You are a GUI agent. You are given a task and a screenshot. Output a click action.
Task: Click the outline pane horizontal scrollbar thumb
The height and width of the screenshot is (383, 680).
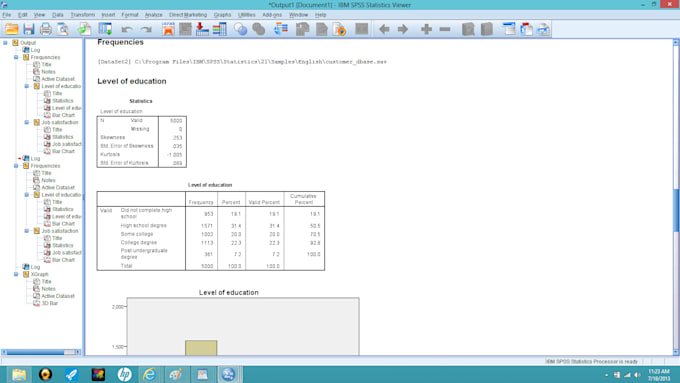point(35,352)
